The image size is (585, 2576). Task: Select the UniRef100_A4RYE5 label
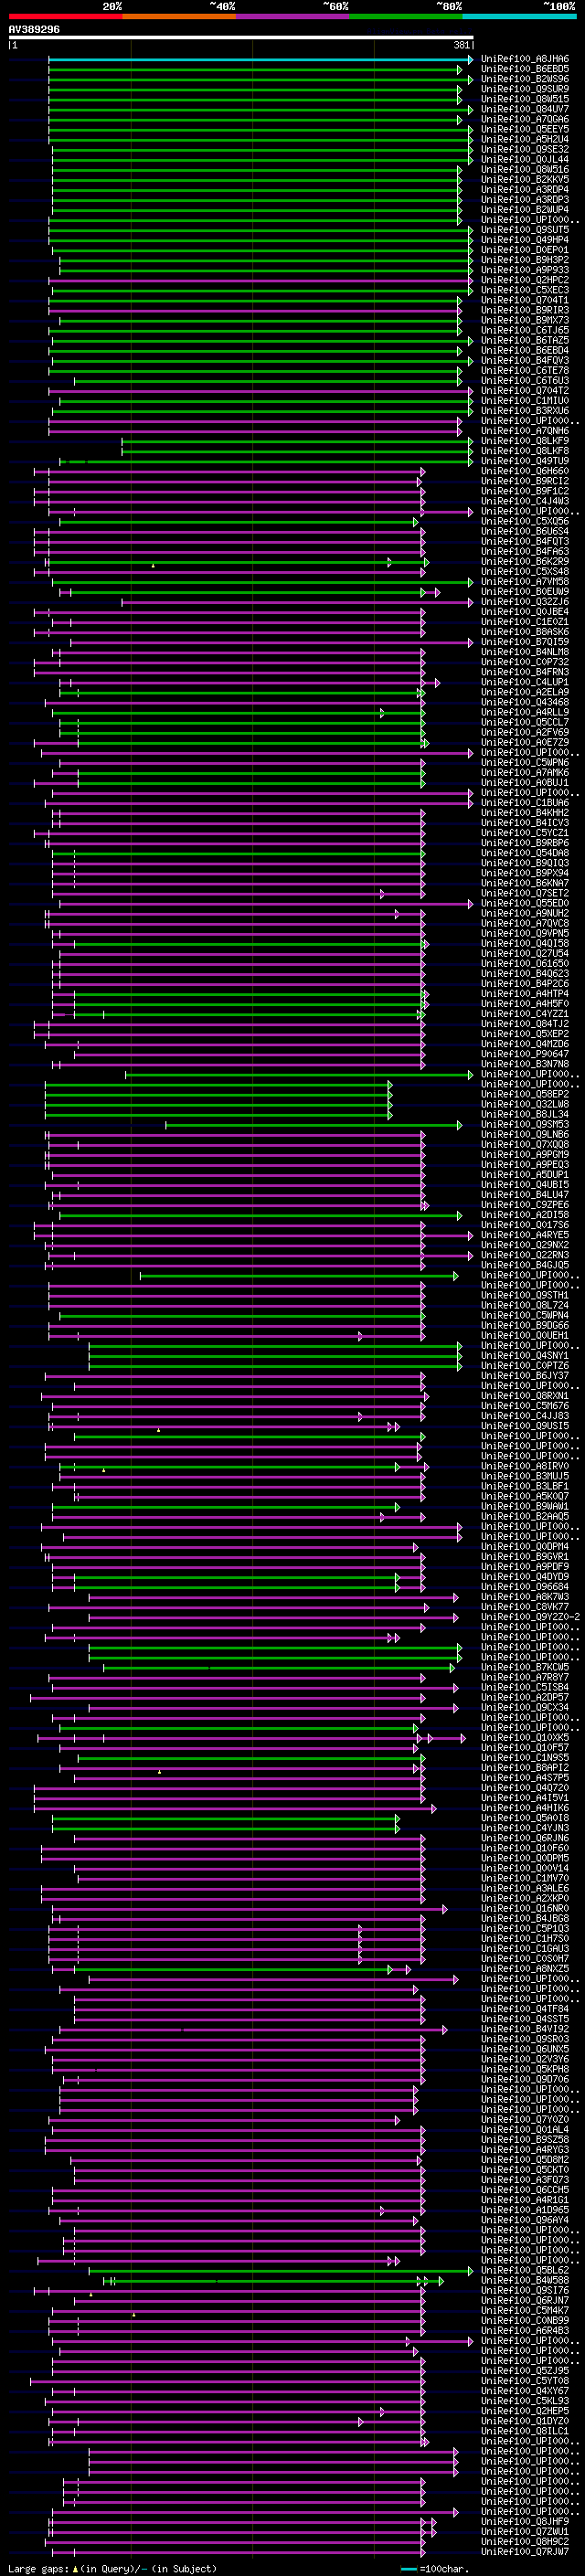(x=524, y=1234)
